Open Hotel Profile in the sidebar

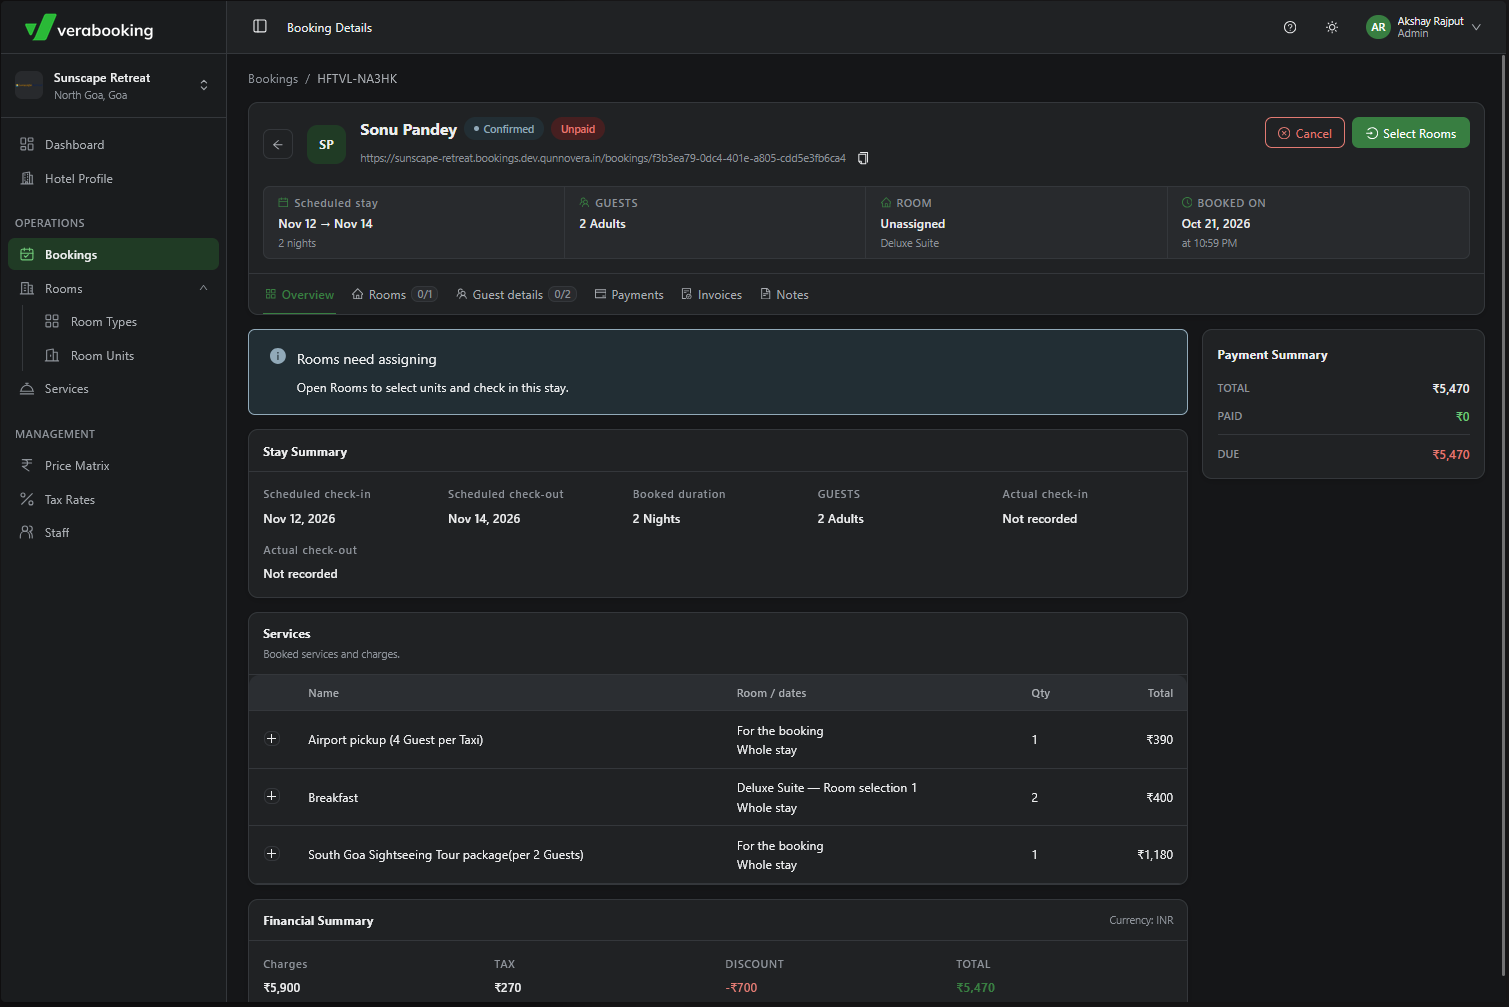(113, 179)
